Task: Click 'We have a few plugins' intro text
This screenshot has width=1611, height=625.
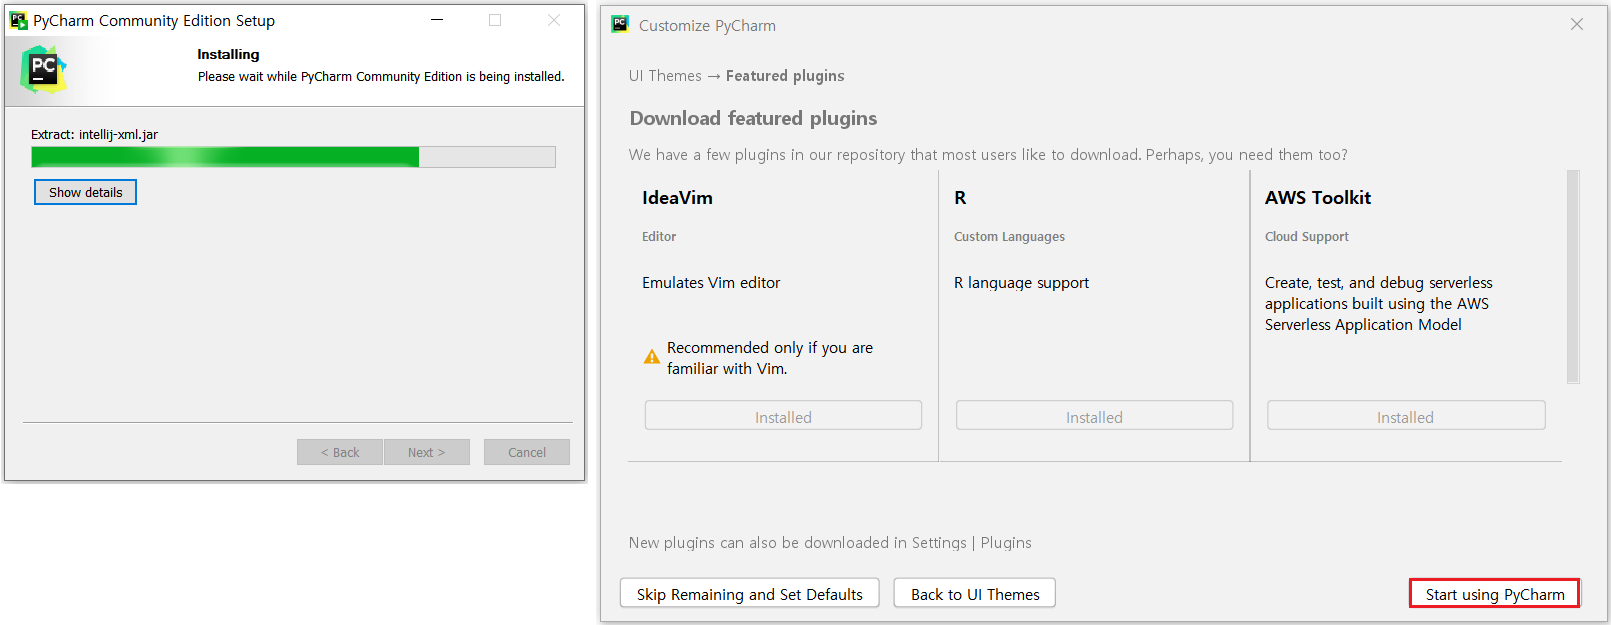Action: tap(988, 155)
